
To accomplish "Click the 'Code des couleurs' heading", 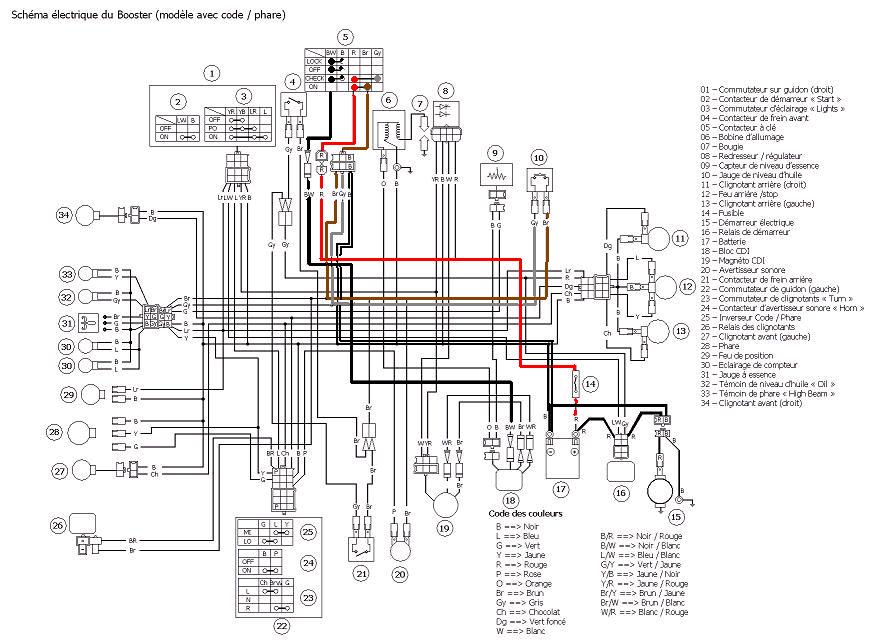I will pyautogui.click(x=525, y=514).
